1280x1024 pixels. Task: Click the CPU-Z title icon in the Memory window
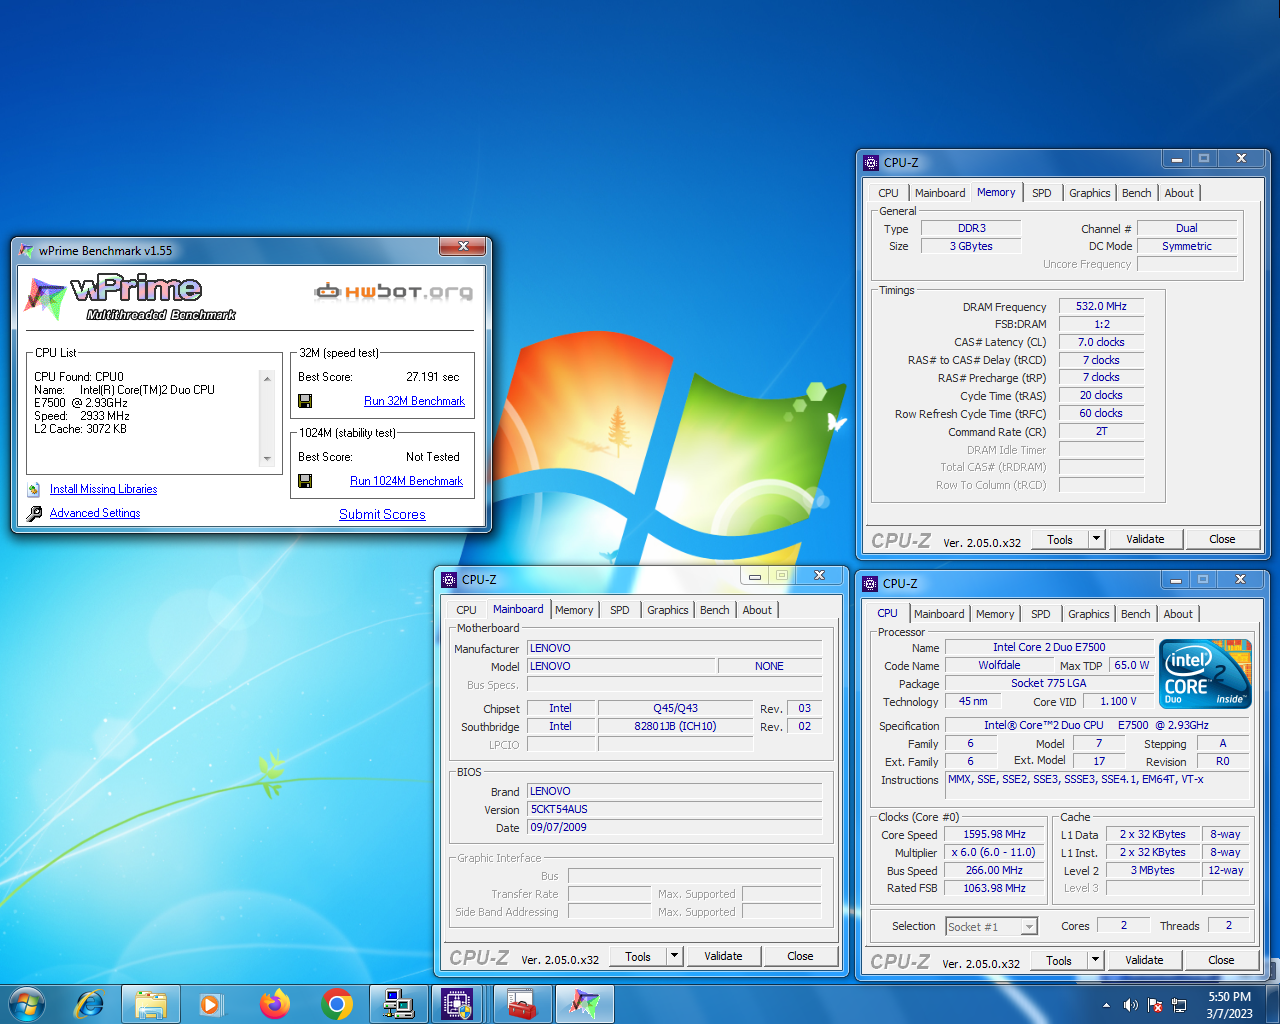[x=870, y=162]
